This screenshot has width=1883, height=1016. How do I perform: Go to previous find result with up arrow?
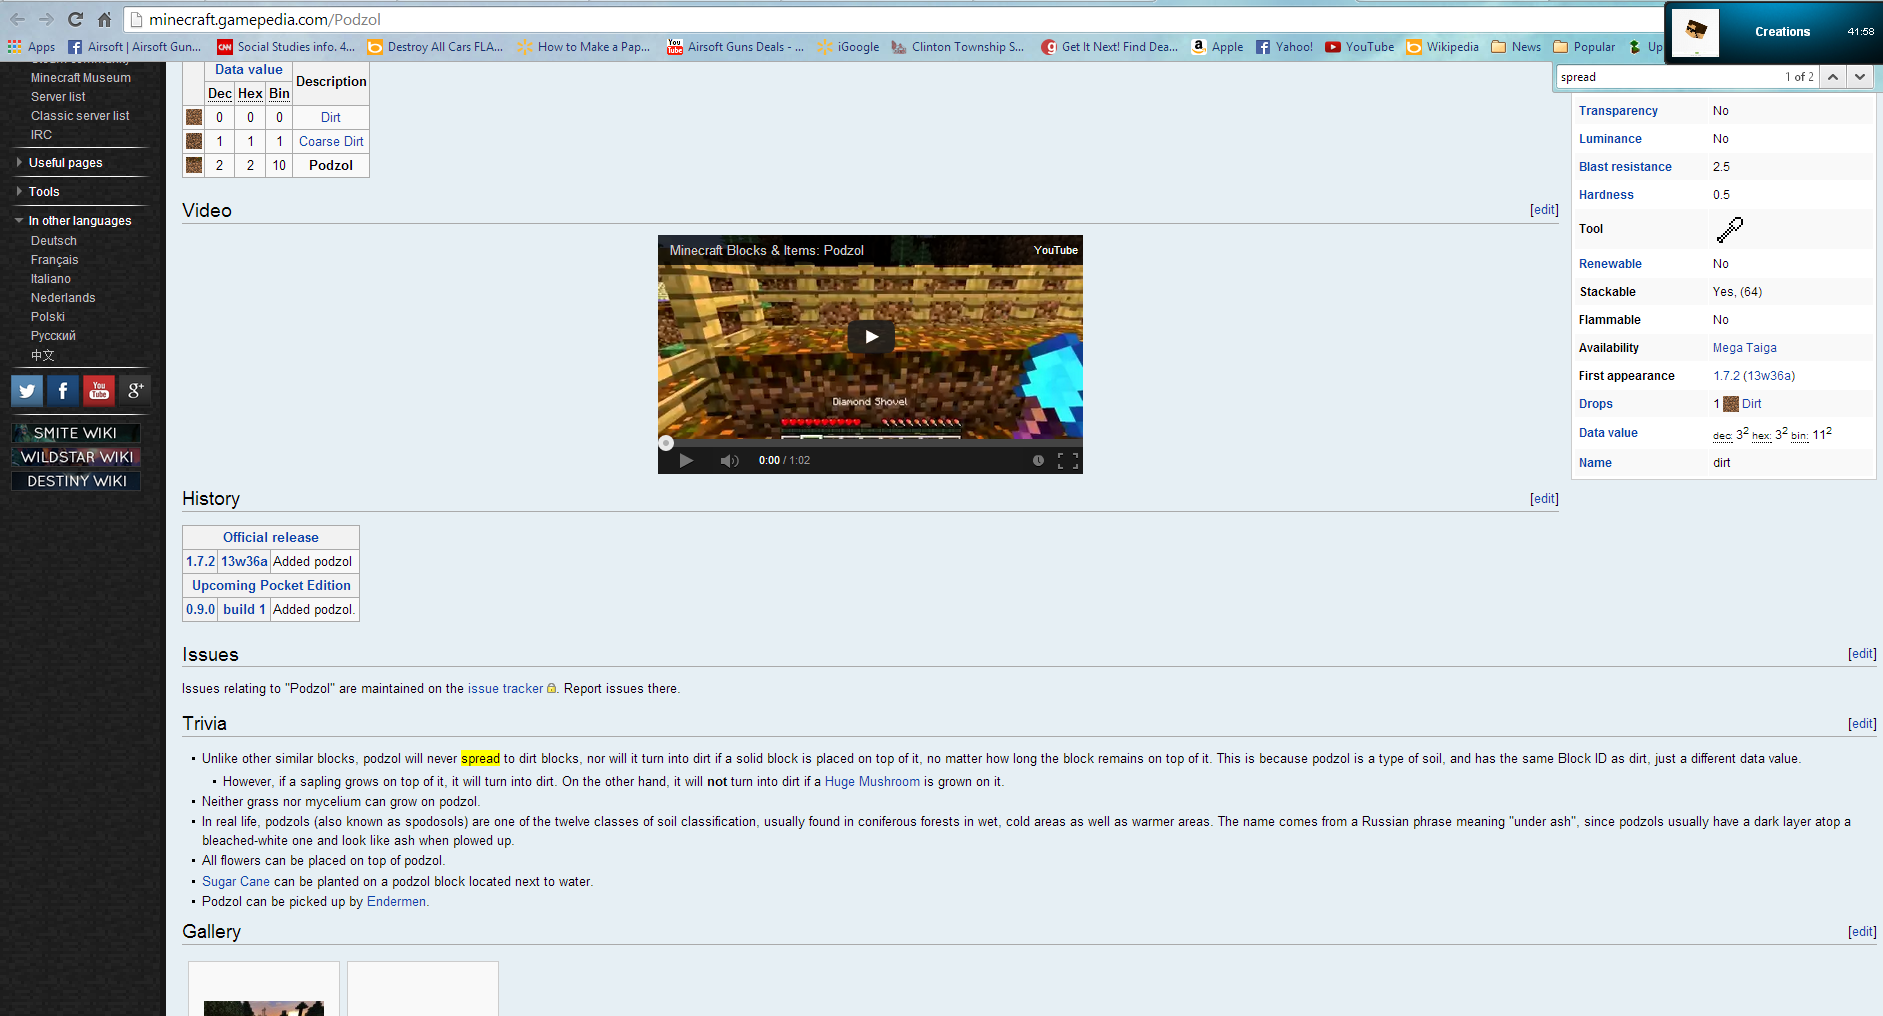click(1833, 77)
